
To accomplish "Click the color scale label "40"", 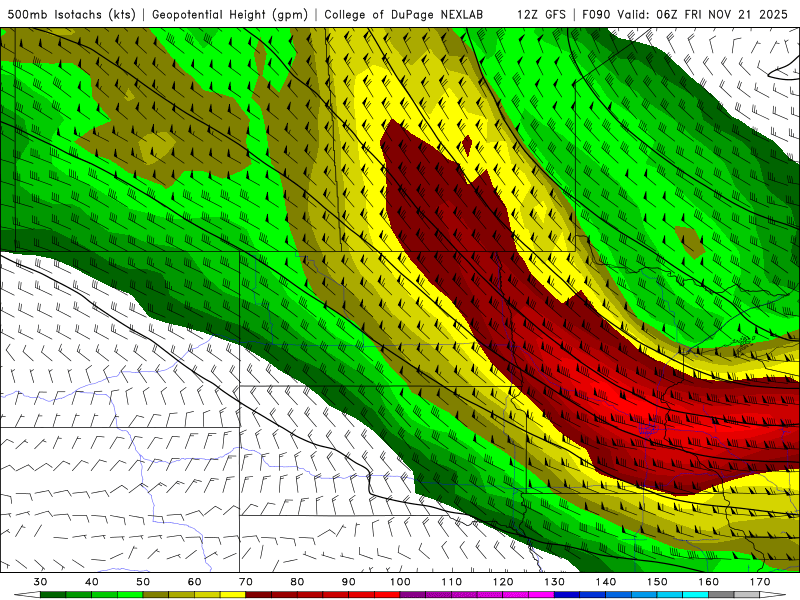I will 91,582.
